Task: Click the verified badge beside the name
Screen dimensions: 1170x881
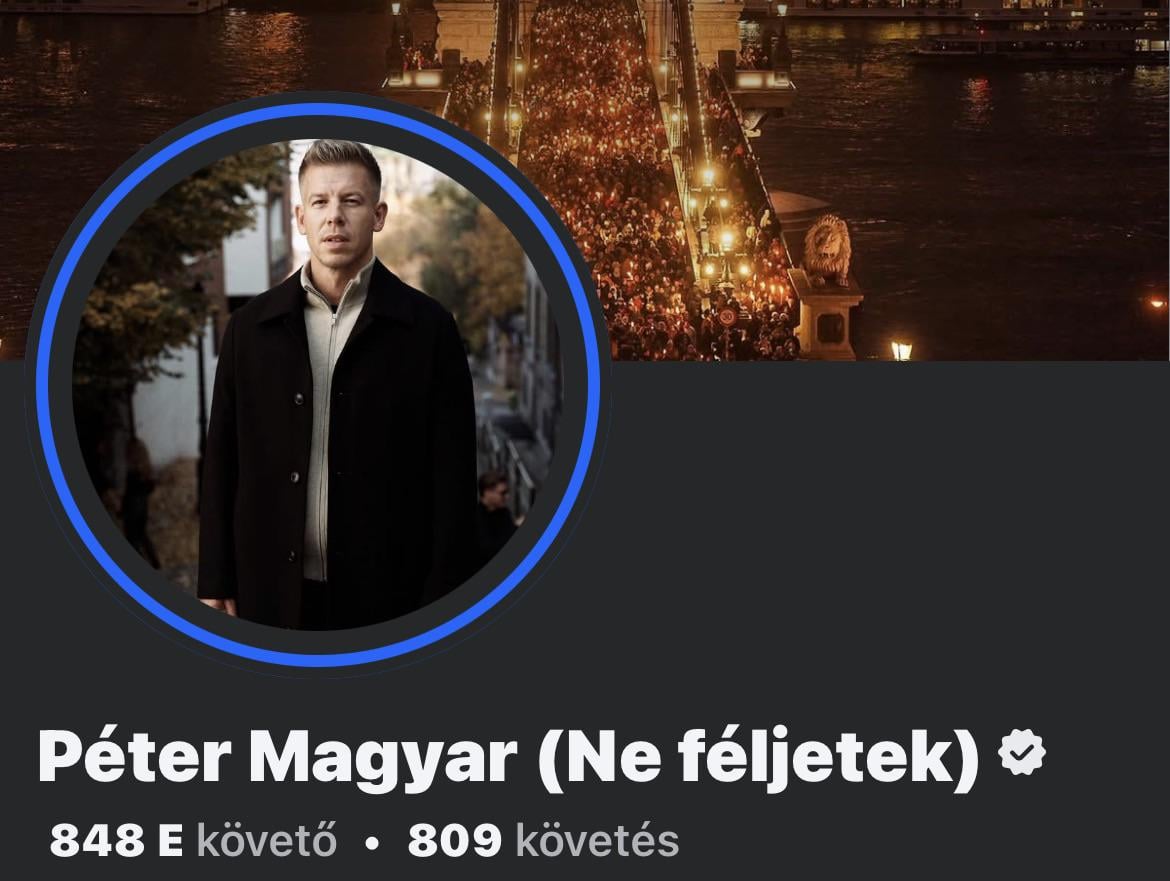Action: (x=1022, y=753)
